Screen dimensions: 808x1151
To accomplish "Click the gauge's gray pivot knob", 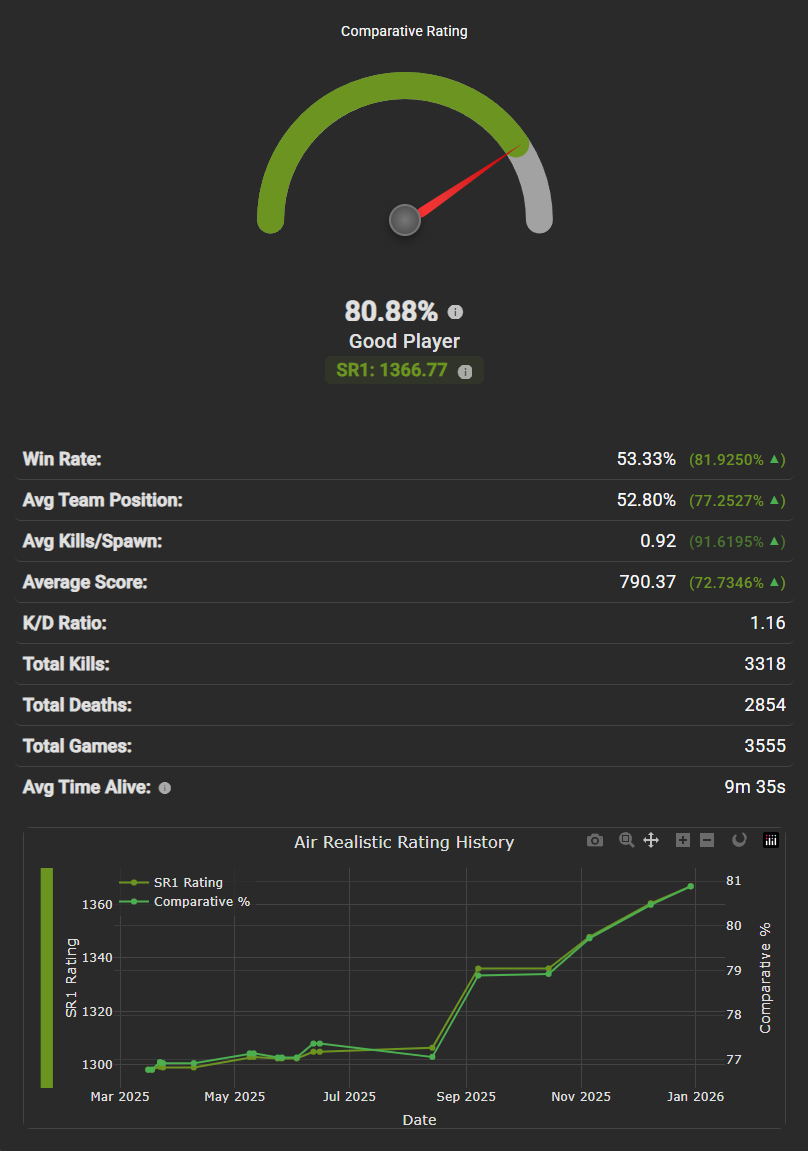I will coord(404,219).
